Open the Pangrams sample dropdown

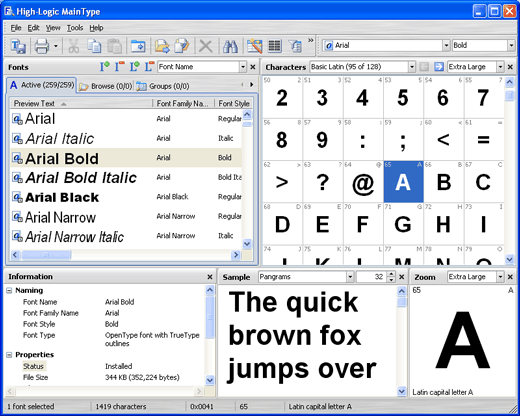pyautogui.click(x=350, y=277)
